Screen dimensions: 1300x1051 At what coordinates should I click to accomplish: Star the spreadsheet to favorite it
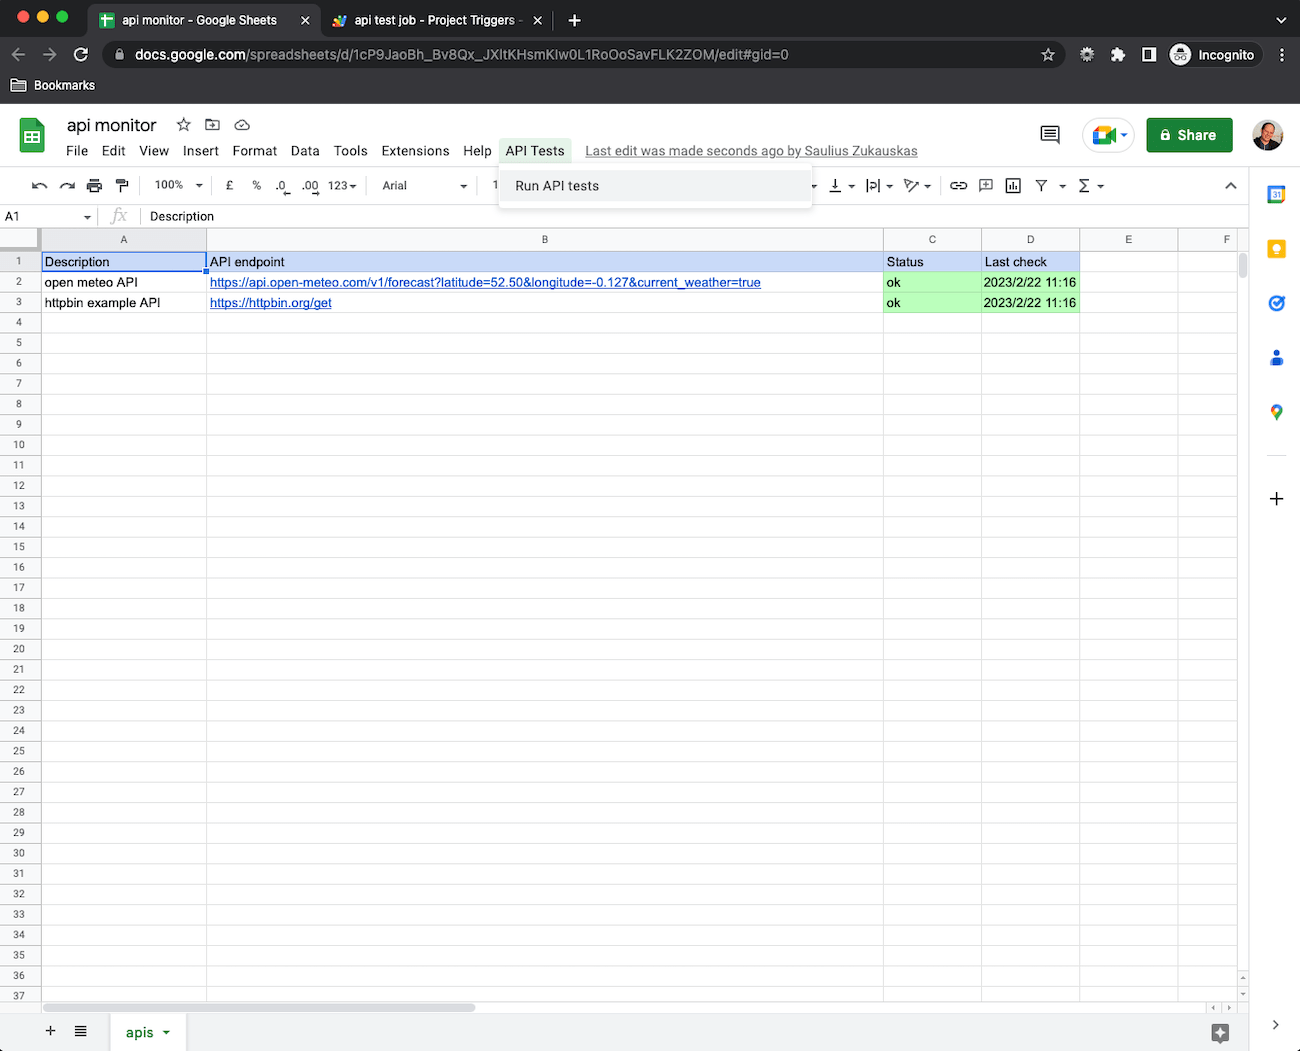point(183,124)
